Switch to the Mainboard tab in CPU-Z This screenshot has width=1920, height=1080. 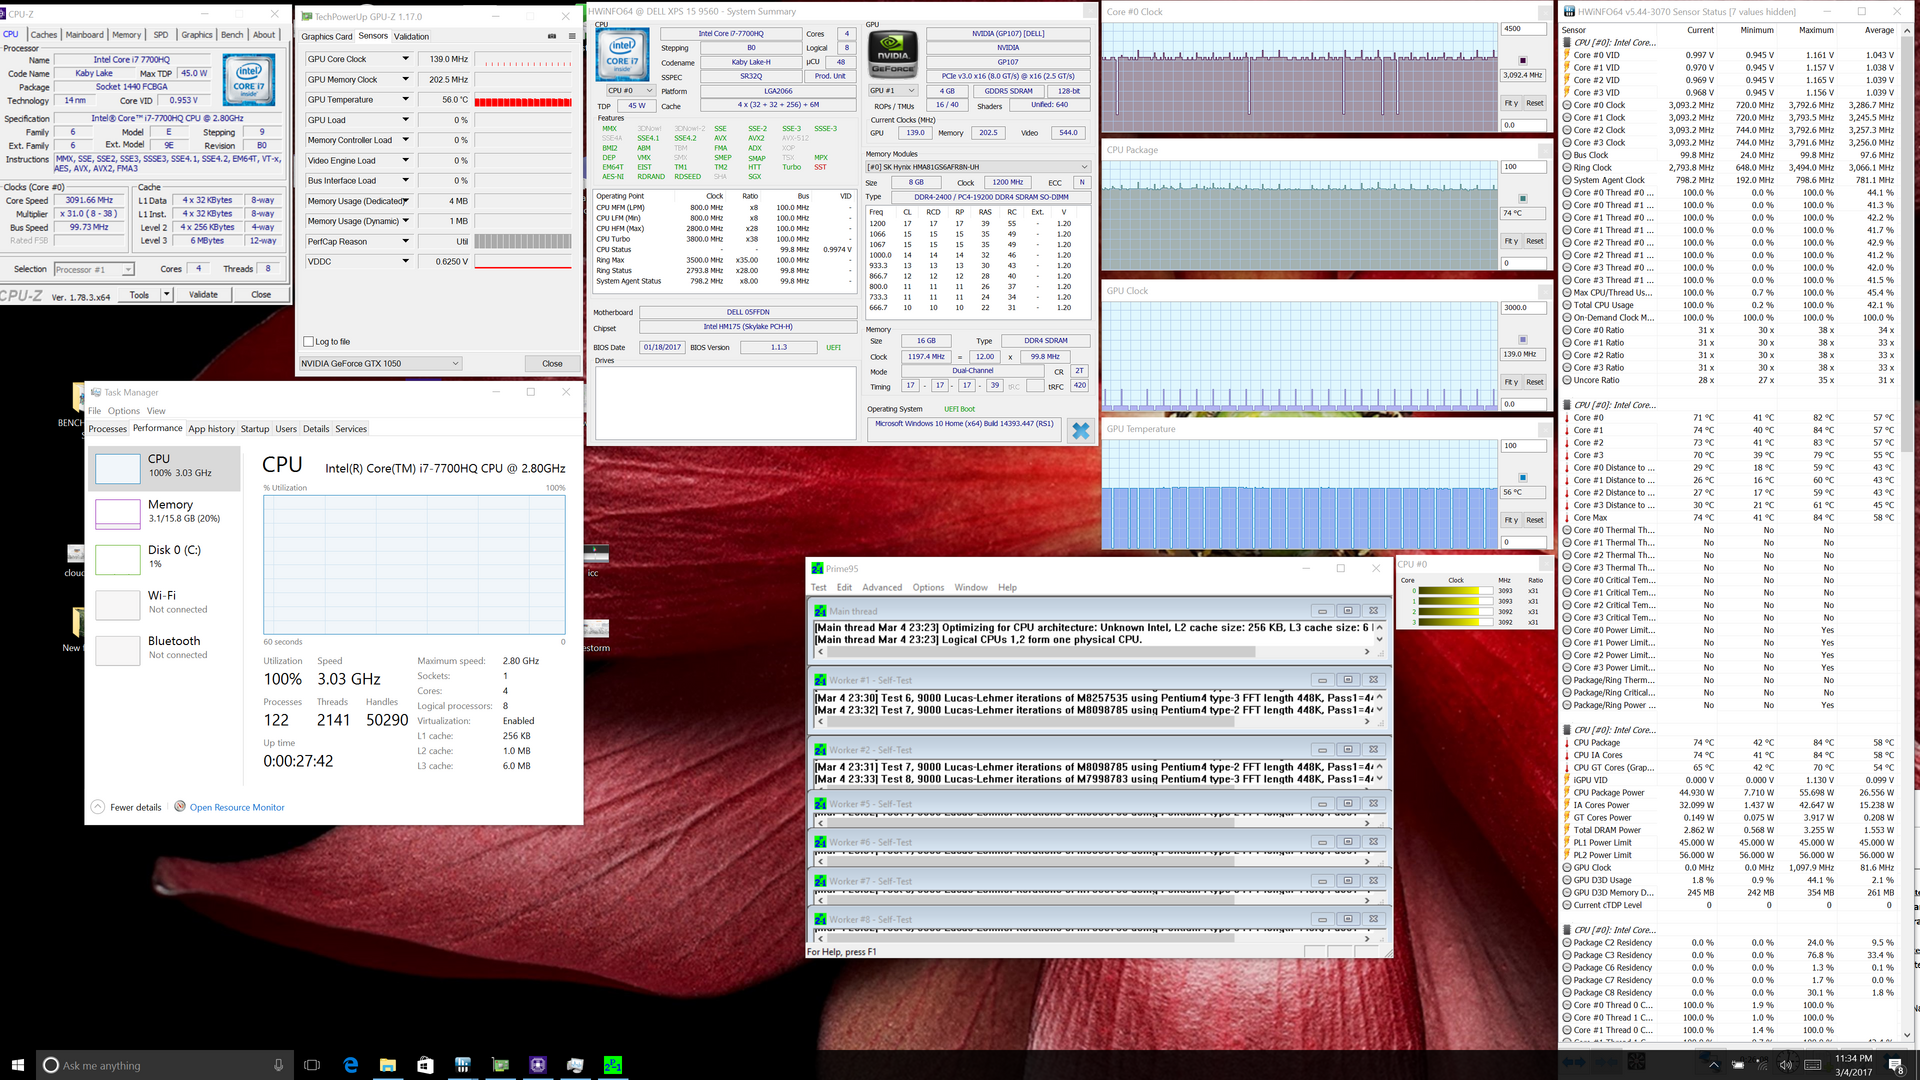[84, 34]
